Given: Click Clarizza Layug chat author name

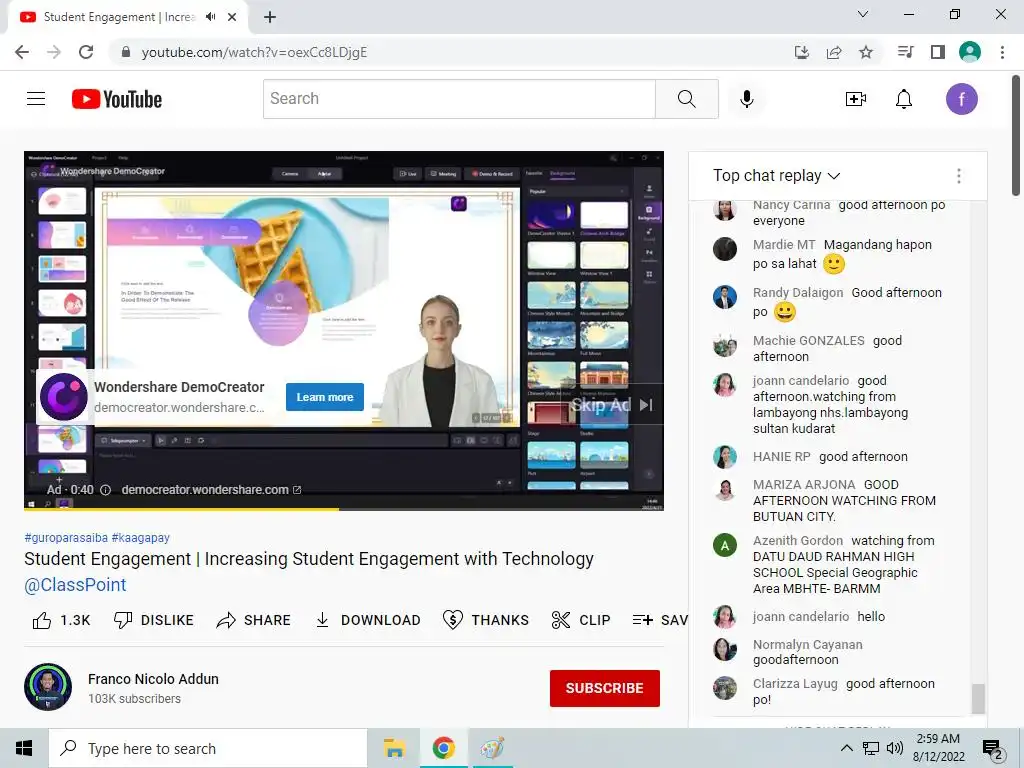Looking at the screenshot, I should point(795,683).
